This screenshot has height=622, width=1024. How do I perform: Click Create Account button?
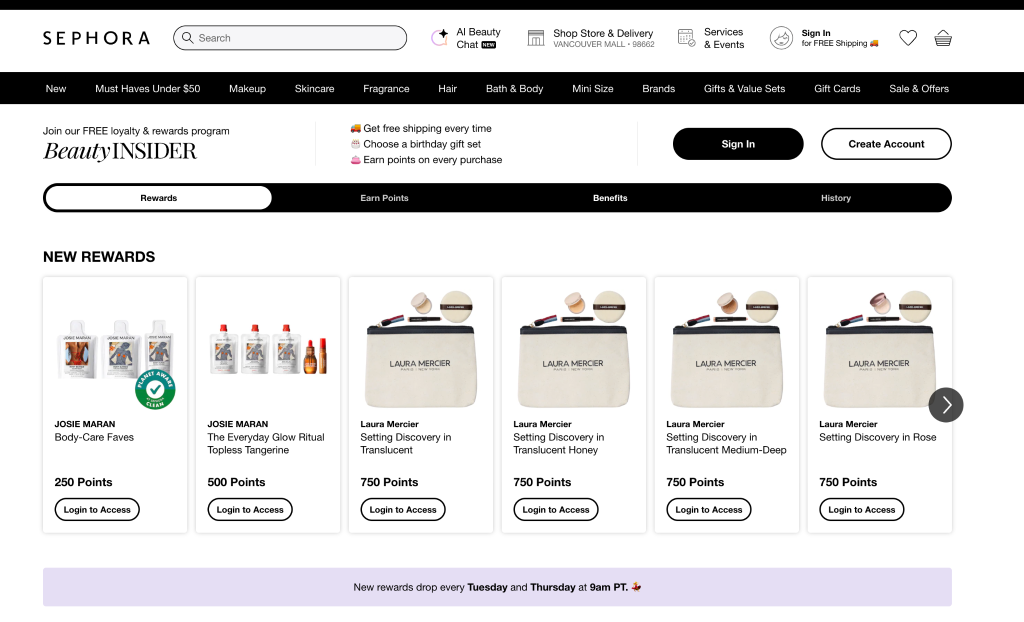coord(886,144)
